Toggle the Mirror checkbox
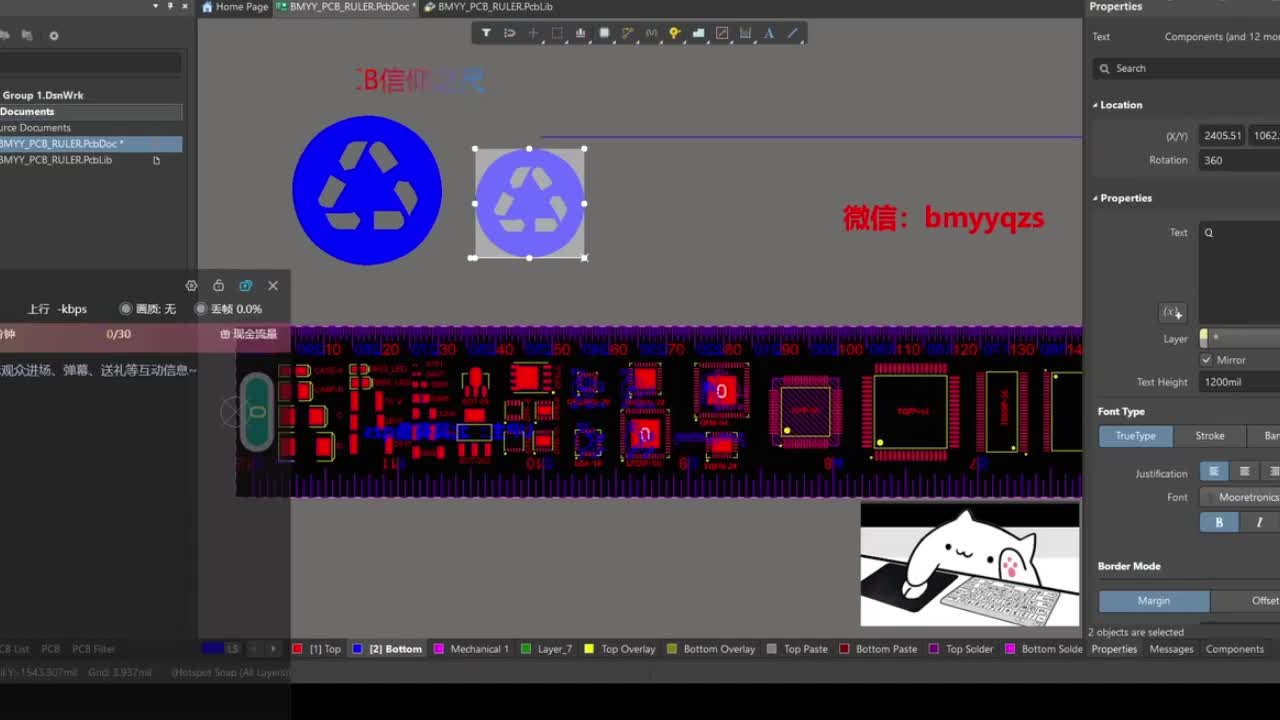The height and width of the screenshot is (720, 1280). 1206,360
